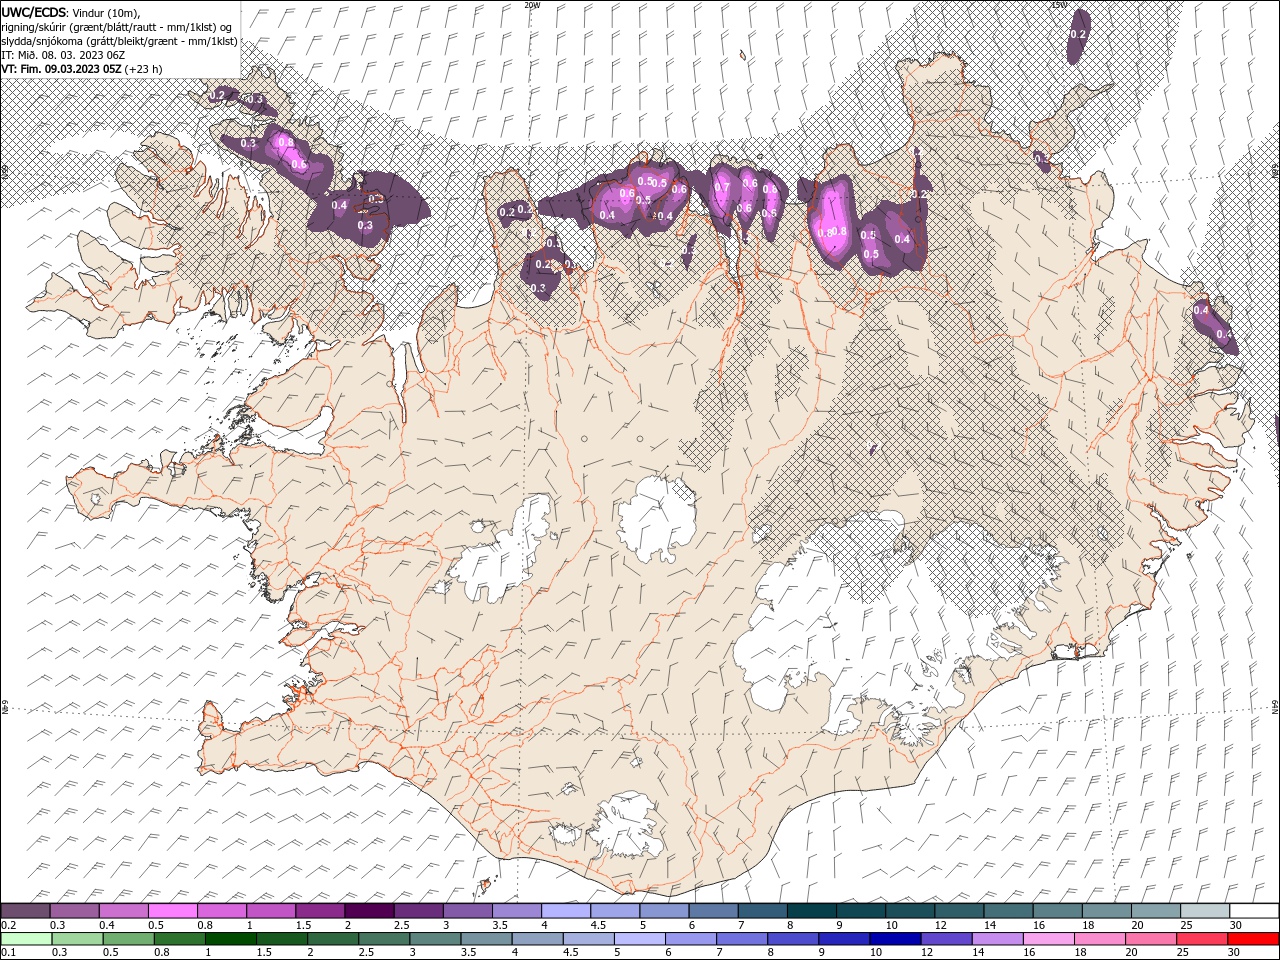Click the '20W' longitude label at the top edge

(x=532, y=5)
